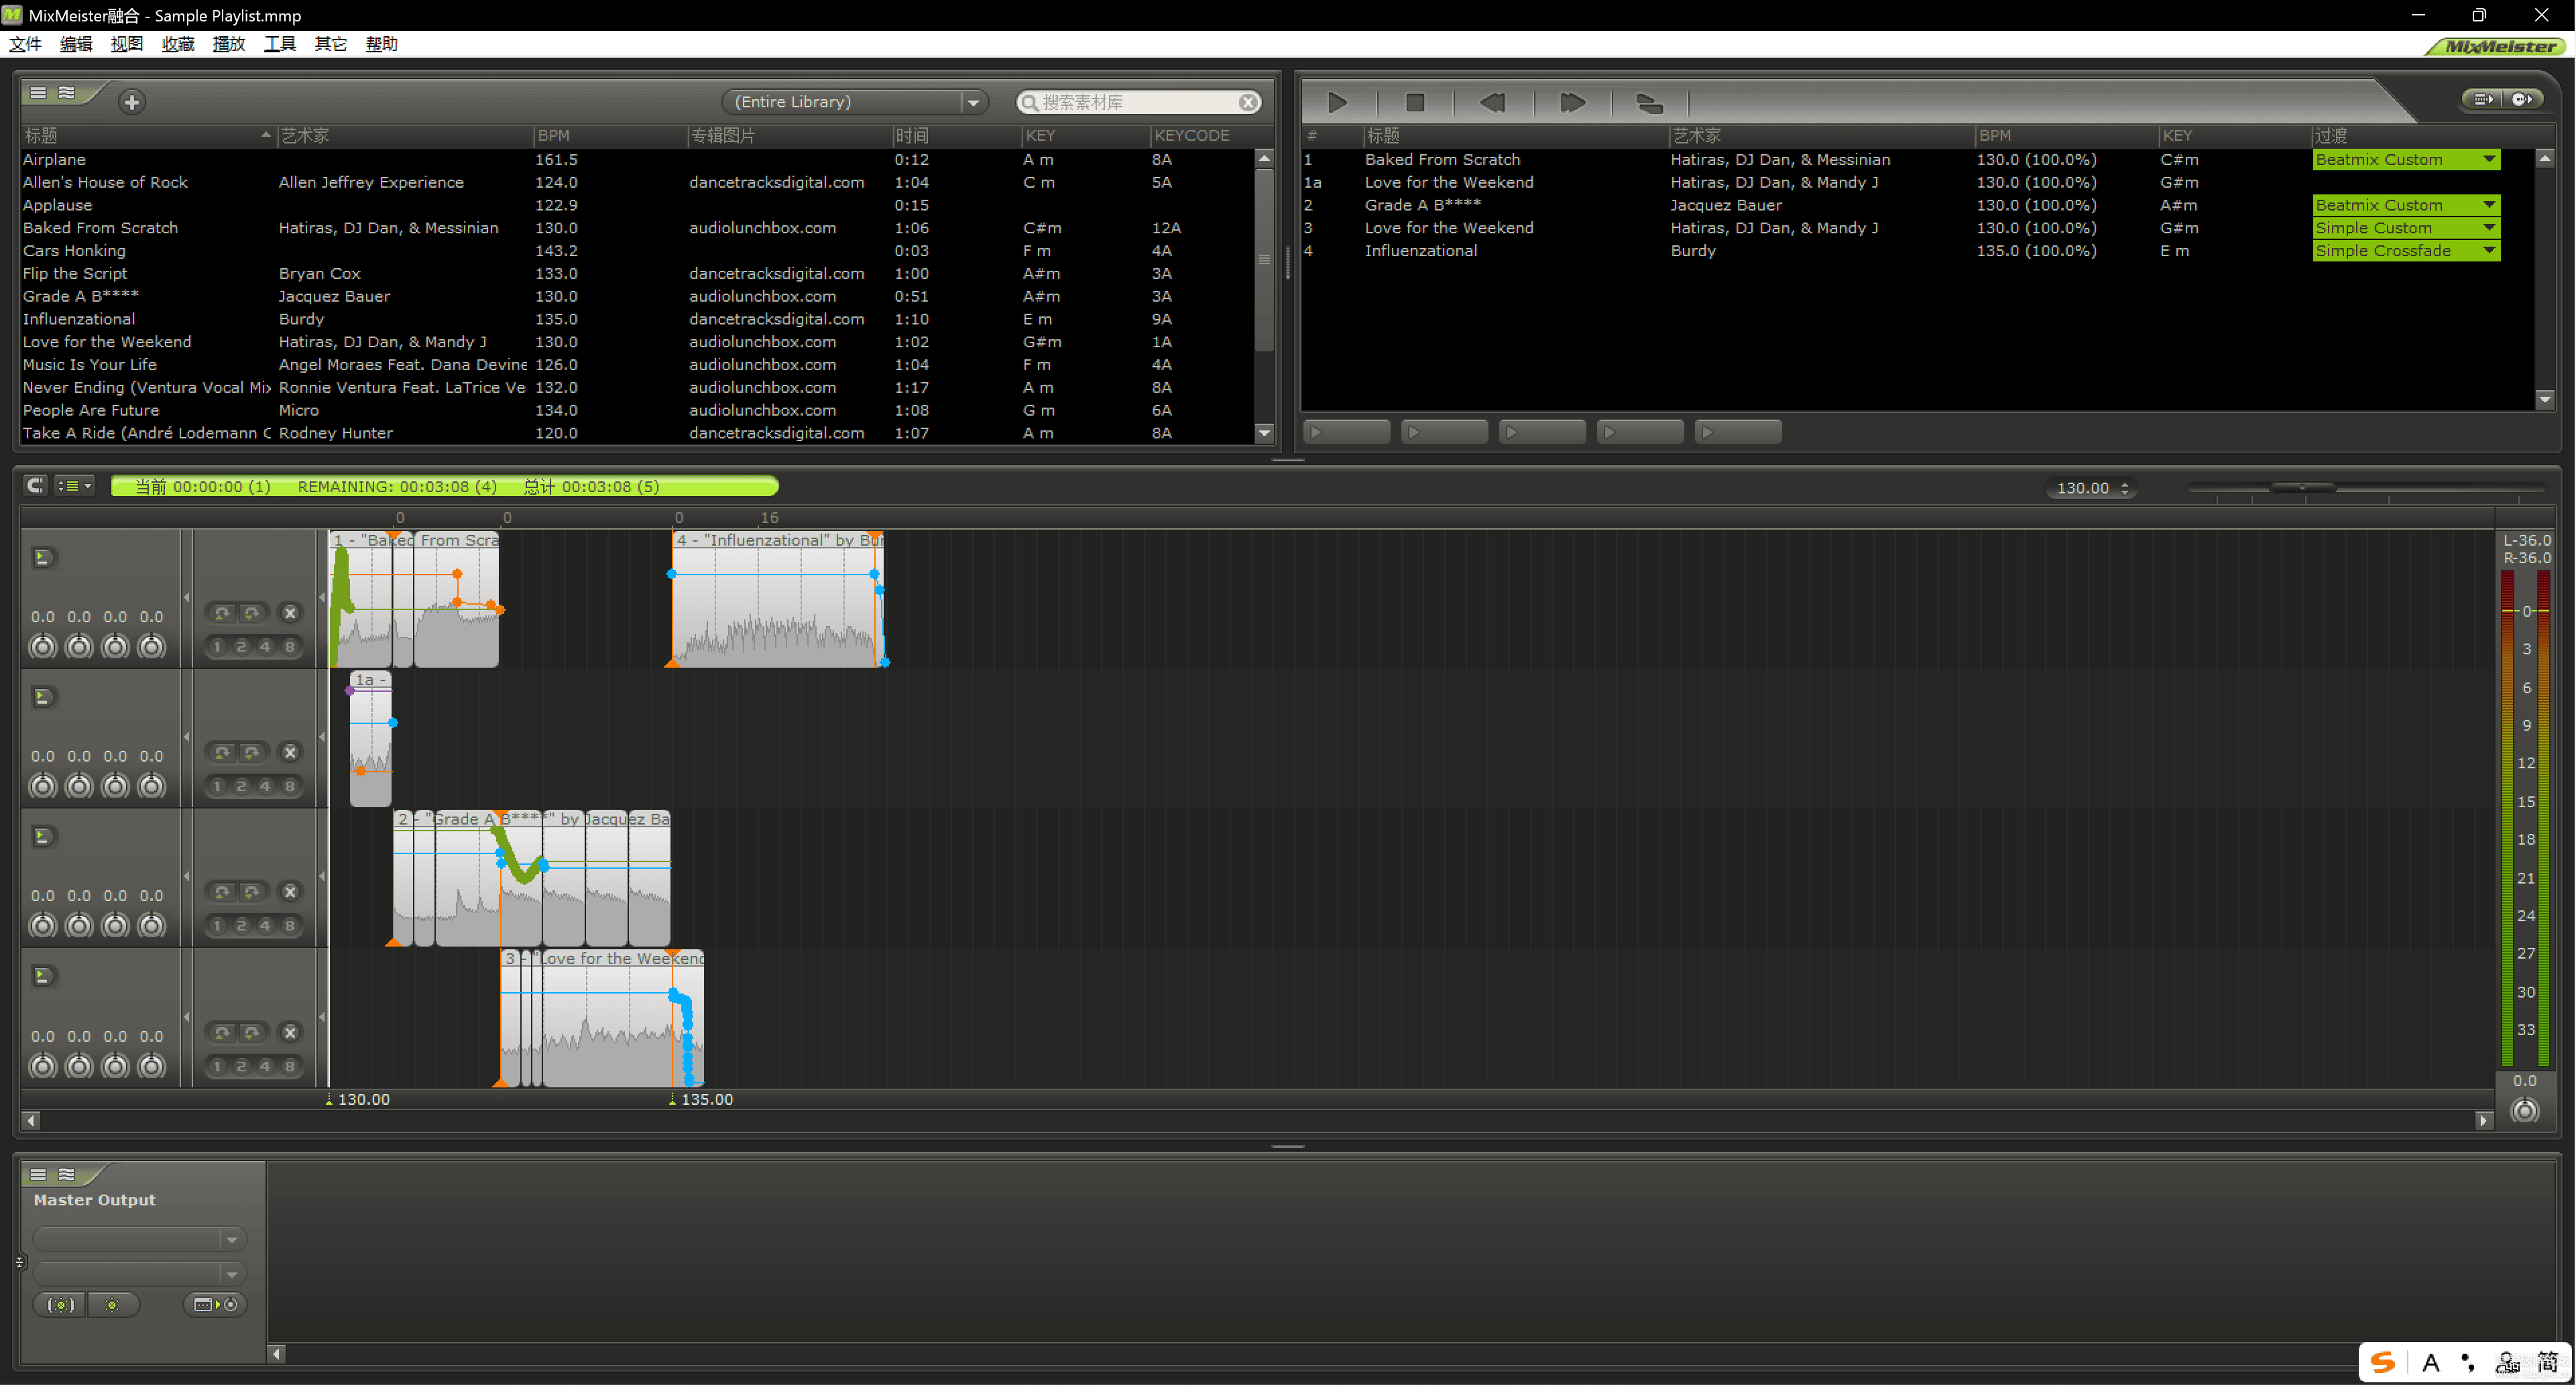Collapse track one's panel with its small left arrow
Image resolution: width=2576 pixels, height=1385 pixels.
click(186, 598)
